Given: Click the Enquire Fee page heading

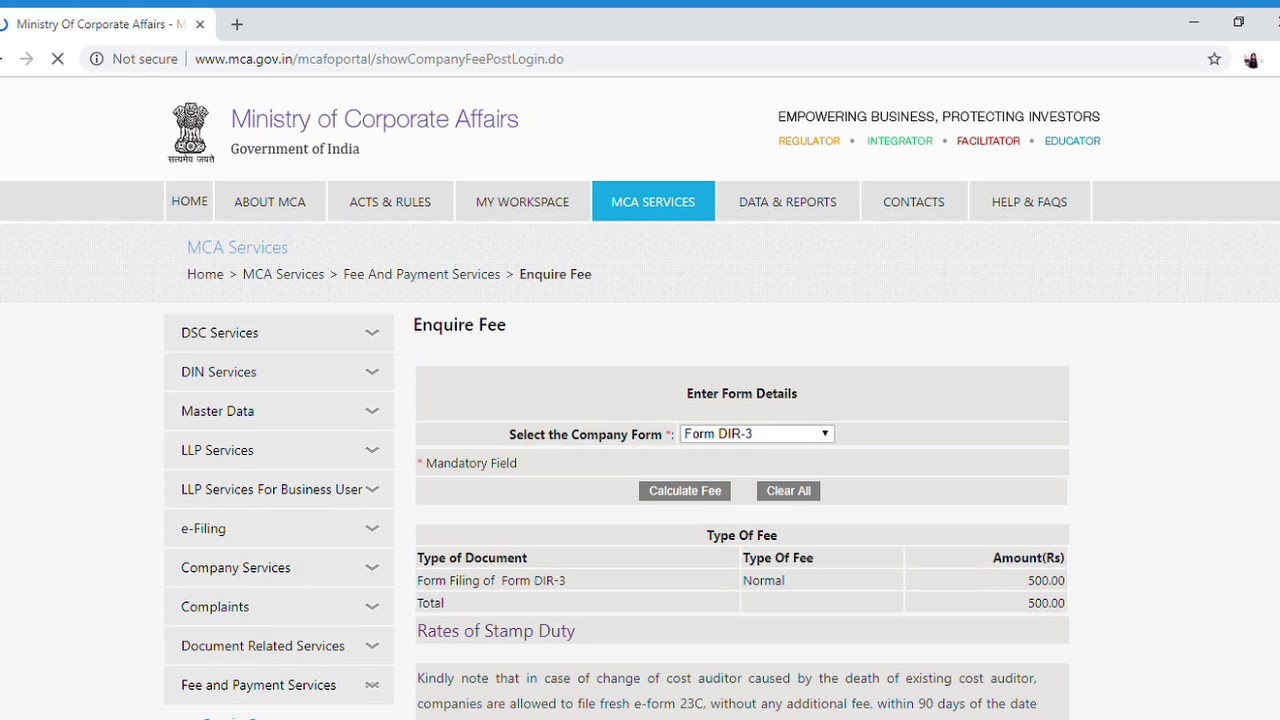Looking at the screenshot, I should tap(459, 325).
